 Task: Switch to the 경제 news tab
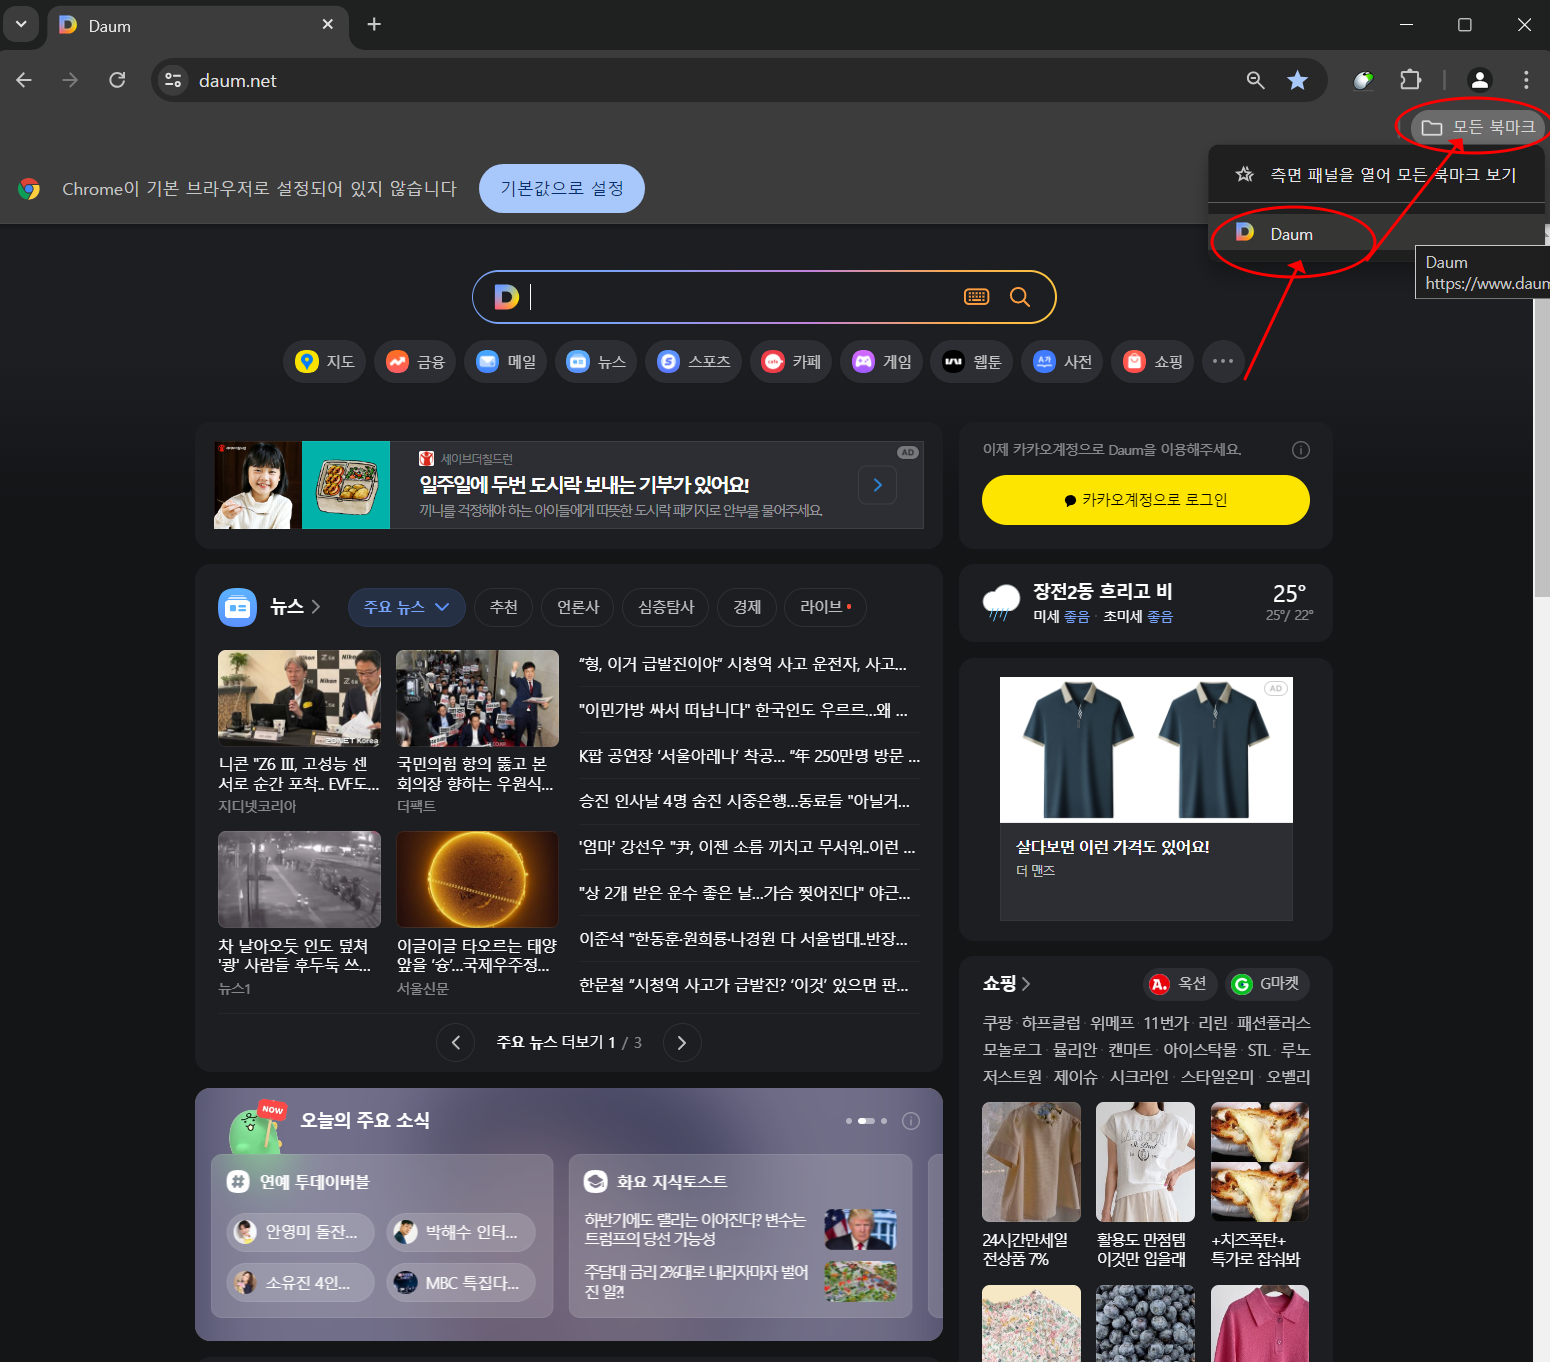(x=747, y=607)
